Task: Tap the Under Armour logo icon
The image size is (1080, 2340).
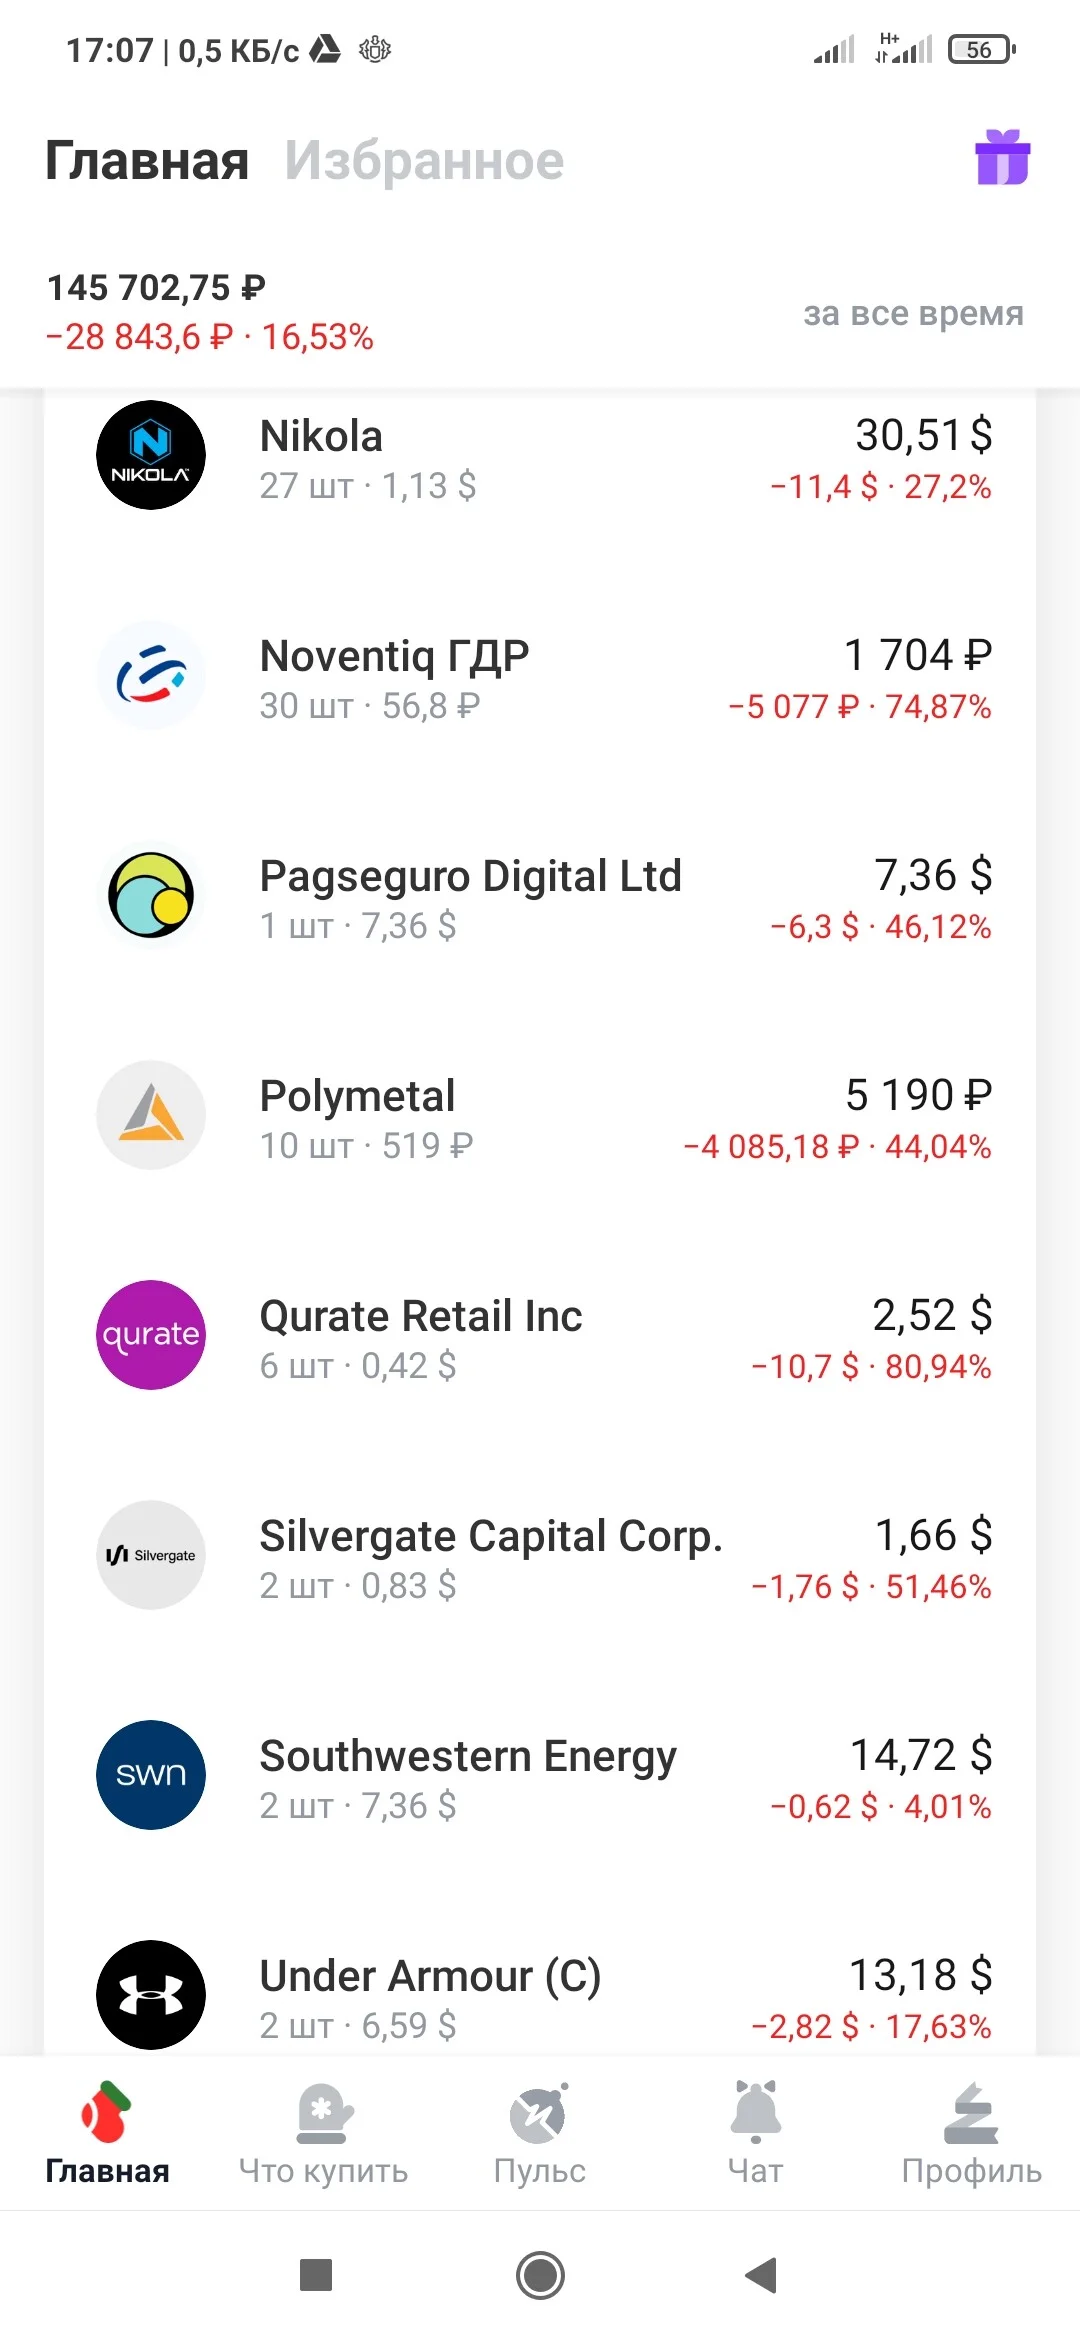Action: click(x=151, y=1995)
